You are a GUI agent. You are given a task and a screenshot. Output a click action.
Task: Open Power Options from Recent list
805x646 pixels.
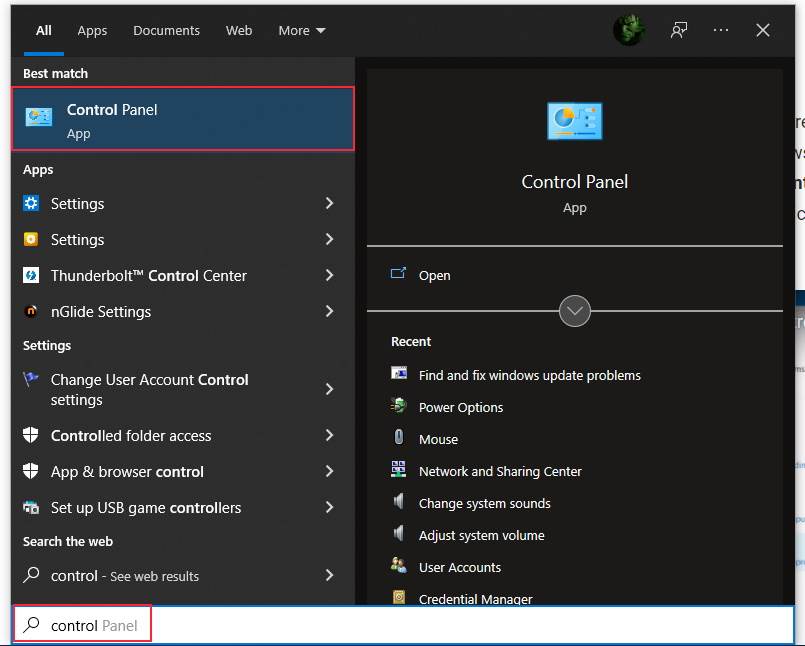460,407
